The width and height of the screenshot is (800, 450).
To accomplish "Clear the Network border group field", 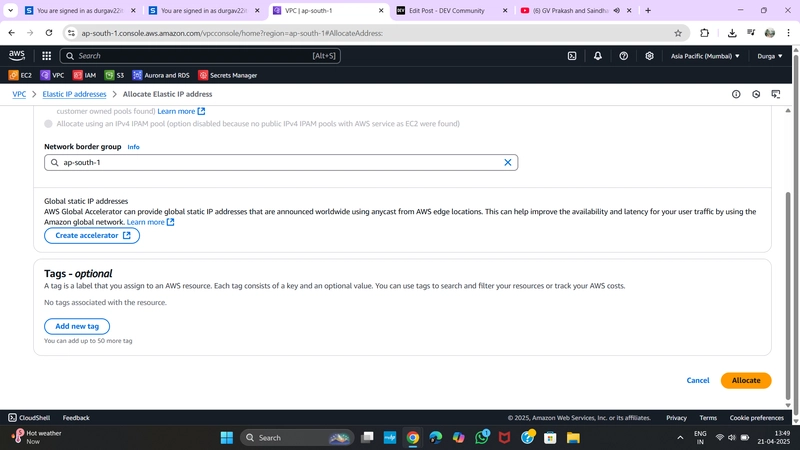I will point(508,162).
